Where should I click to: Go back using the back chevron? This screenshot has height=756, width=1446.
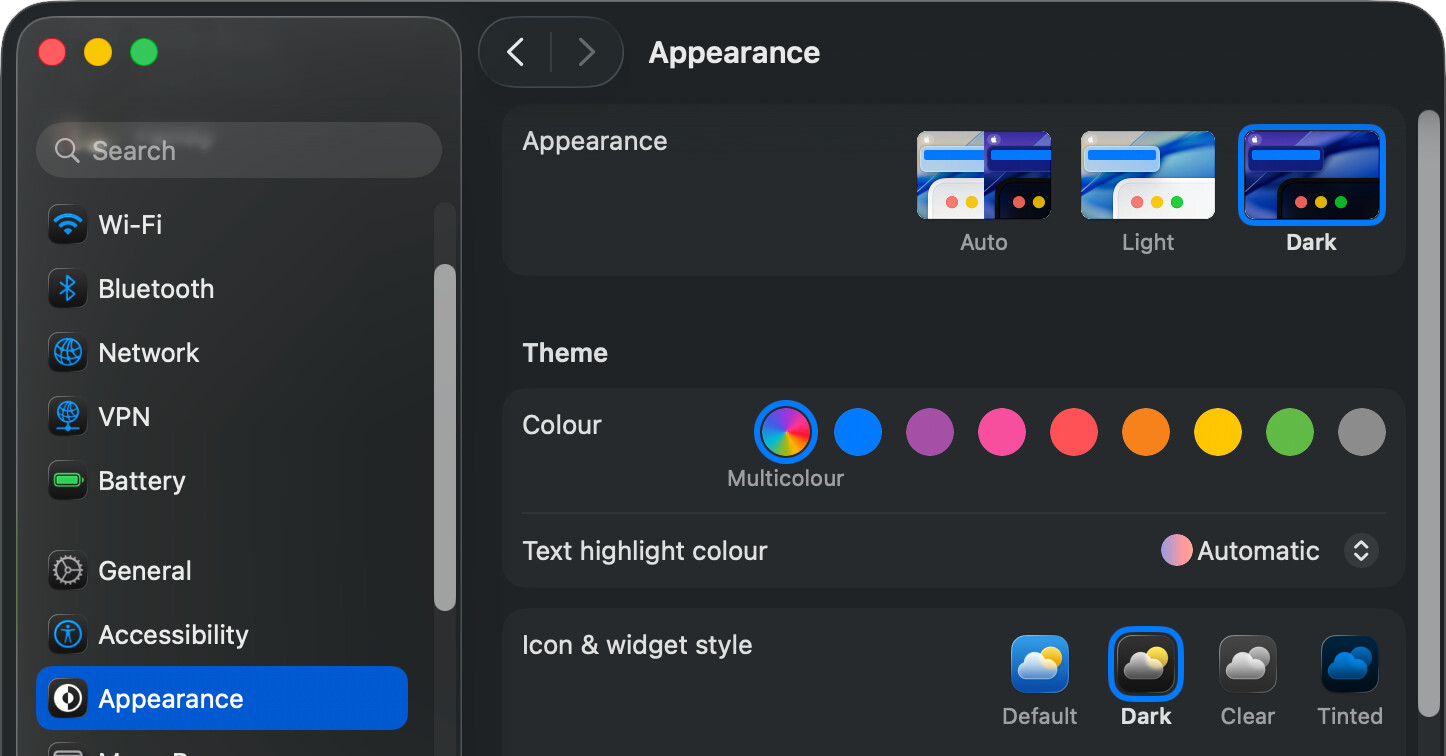[515, 52]
